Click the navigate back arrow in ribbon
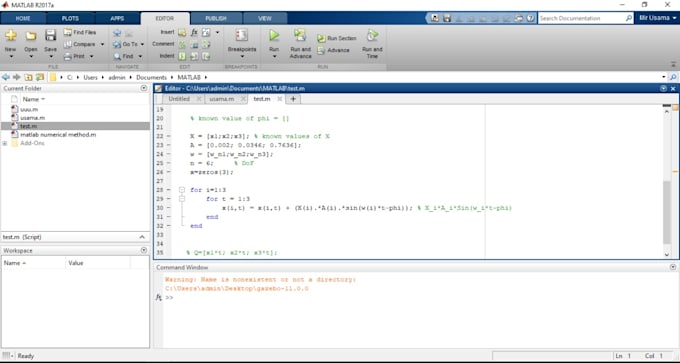 pos(117,33)
